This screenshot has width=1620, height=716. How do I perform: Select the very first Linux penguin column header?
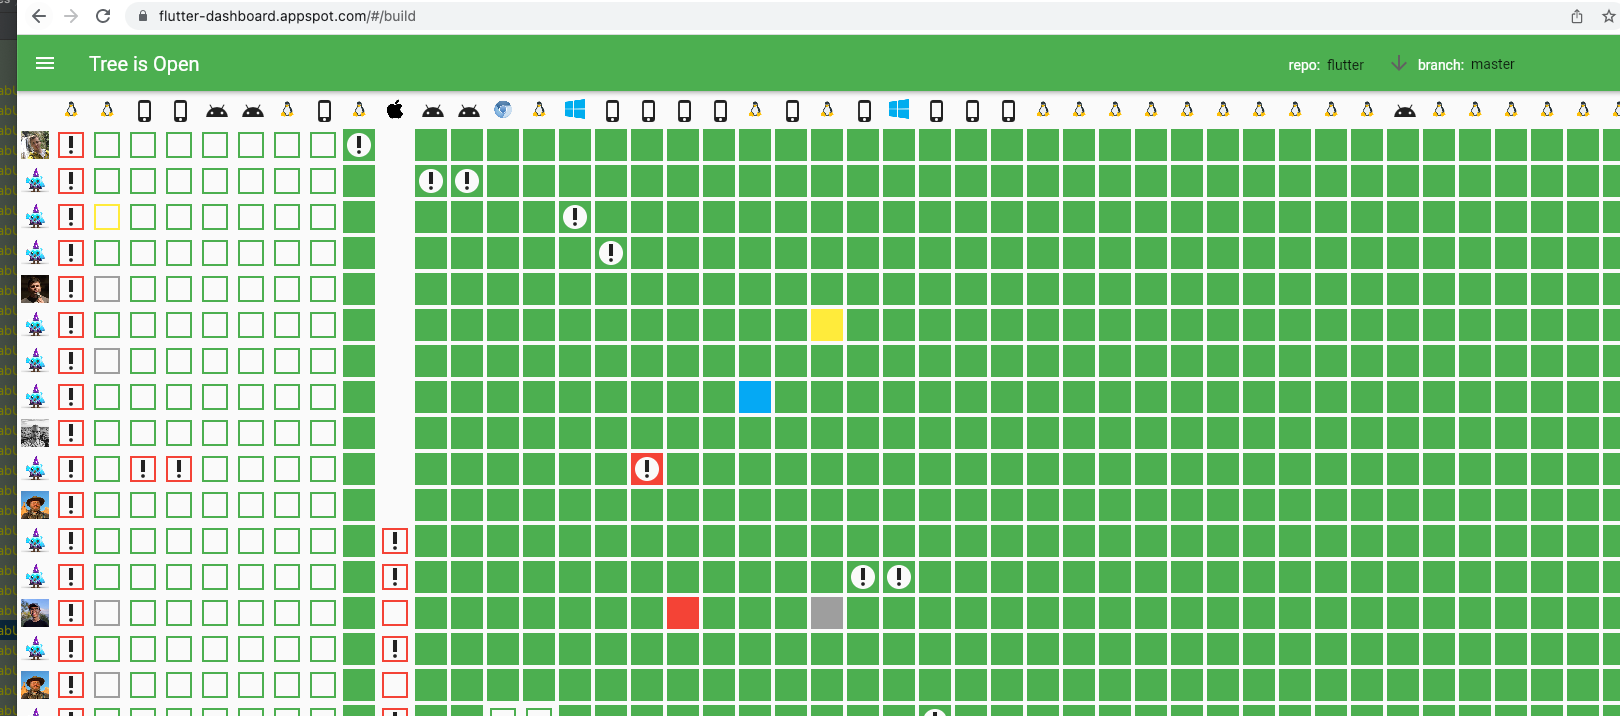71,110
